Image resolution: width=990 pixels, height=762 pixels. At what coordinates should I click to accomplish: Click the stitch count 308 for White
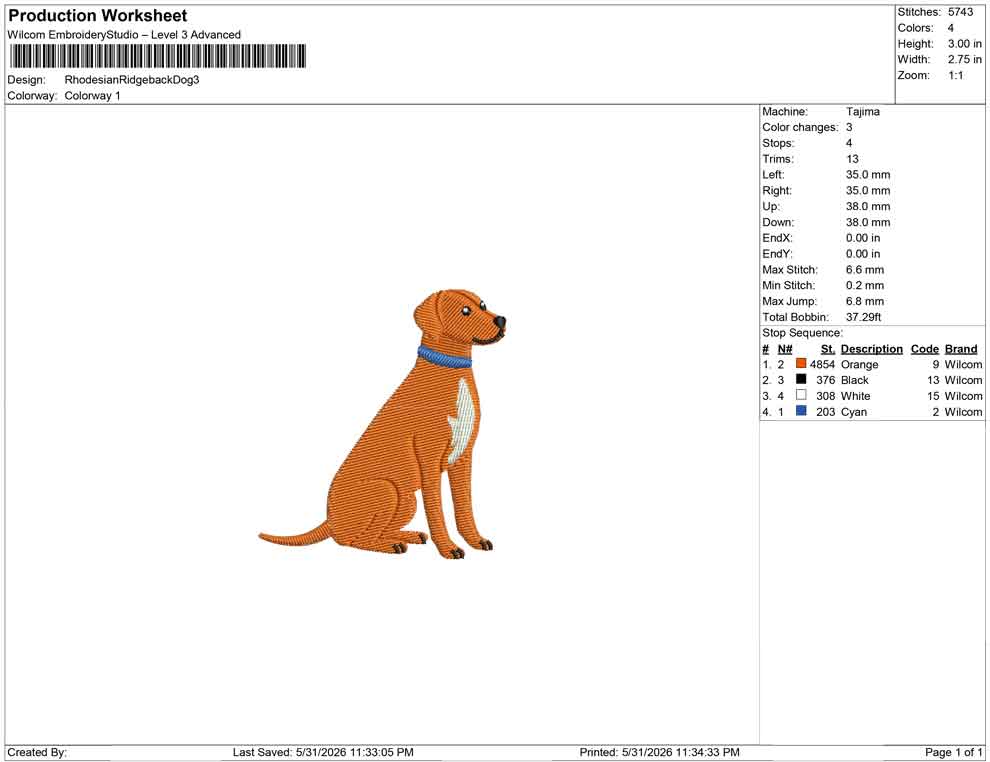tap(825, 396)
